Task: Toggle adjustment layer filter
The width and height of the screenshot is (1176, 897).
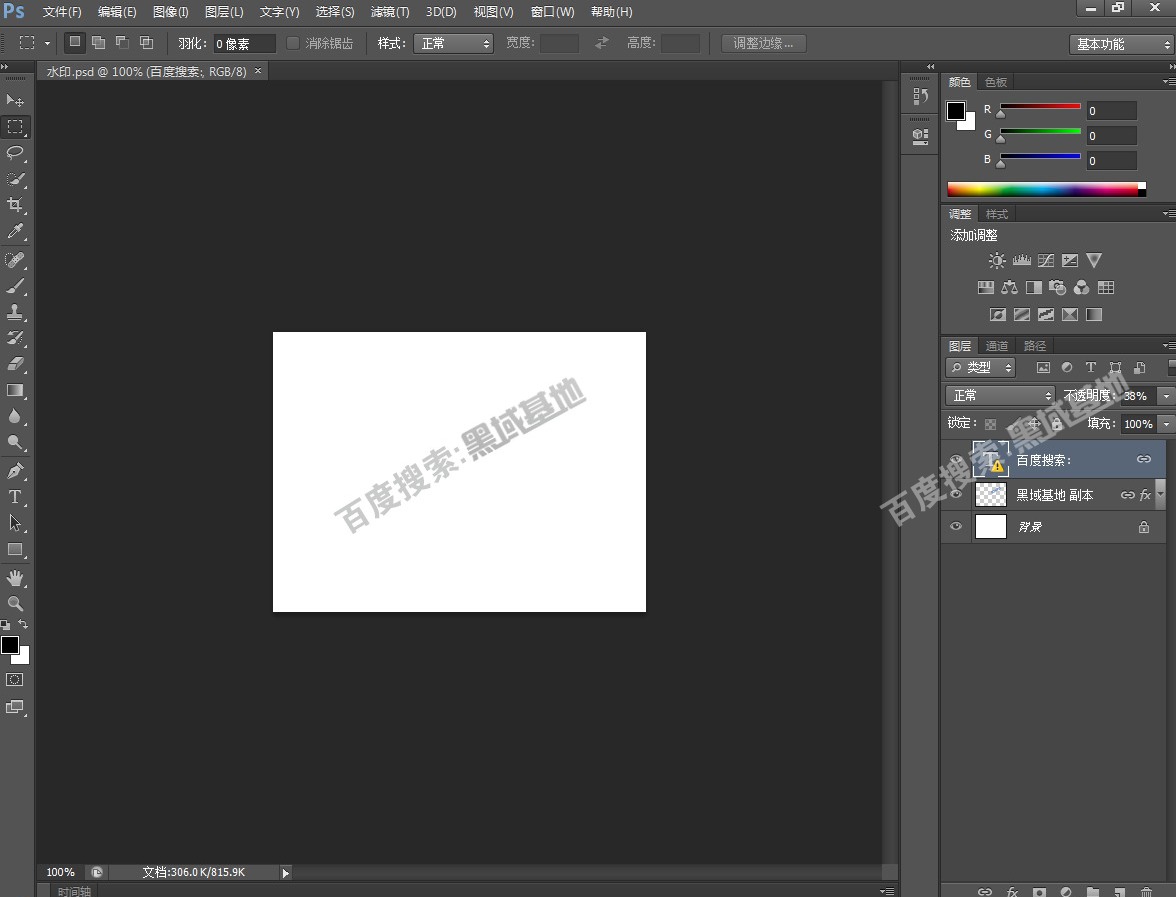Action: [x=1066, y=368]
